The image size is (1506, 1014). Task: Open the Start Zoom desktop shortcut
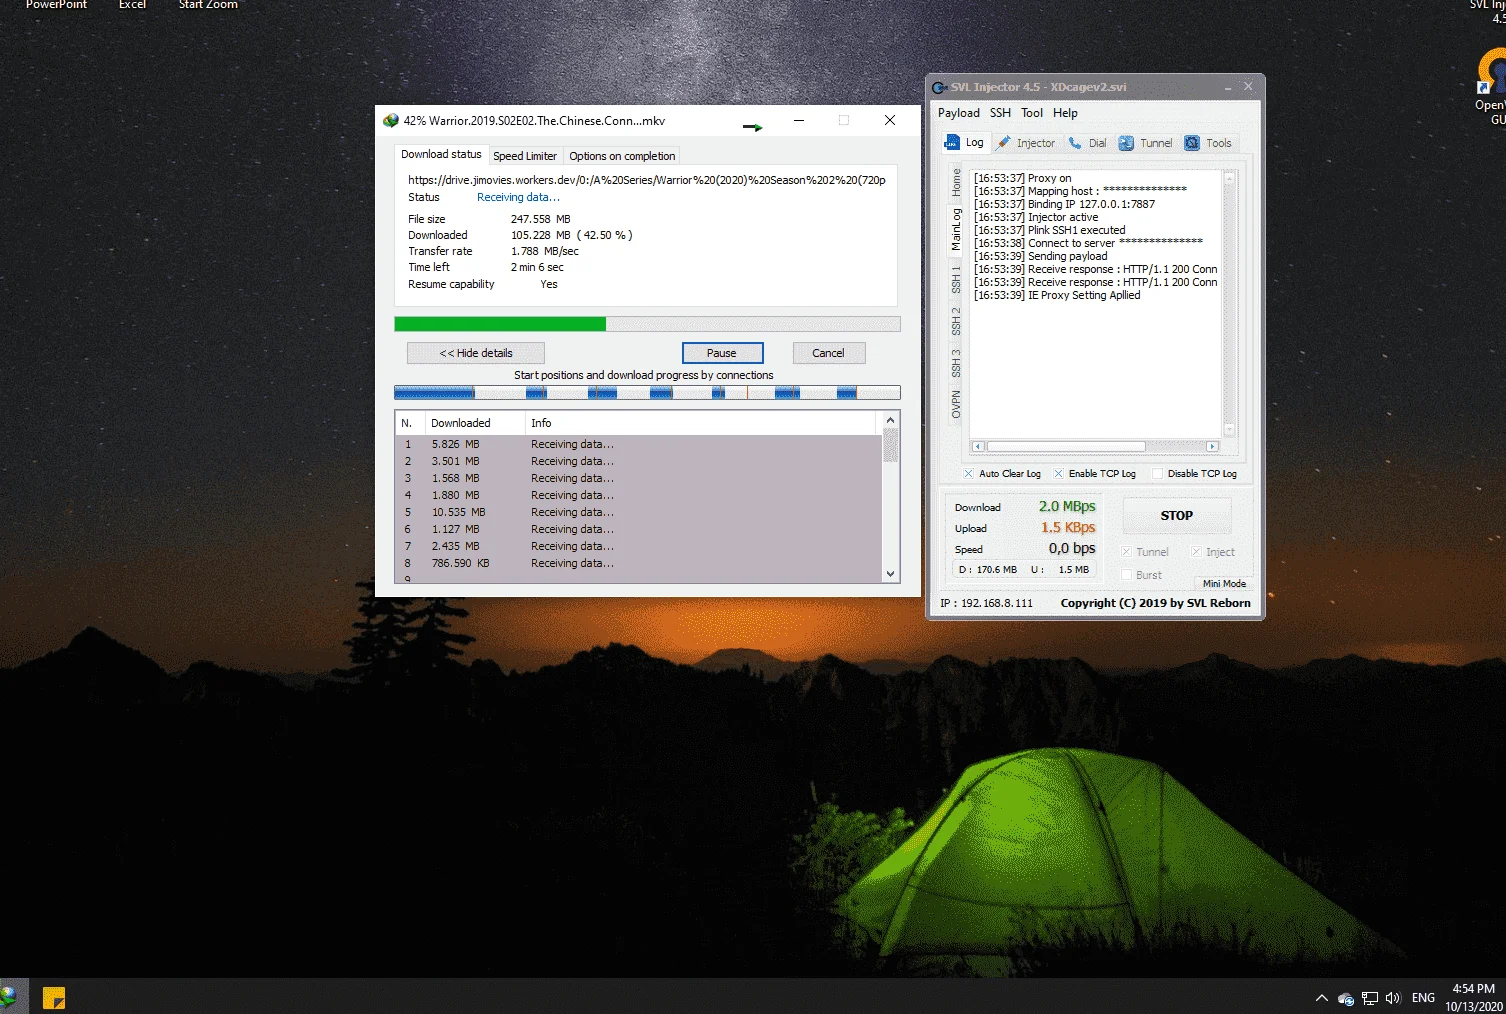click(208, 5)
